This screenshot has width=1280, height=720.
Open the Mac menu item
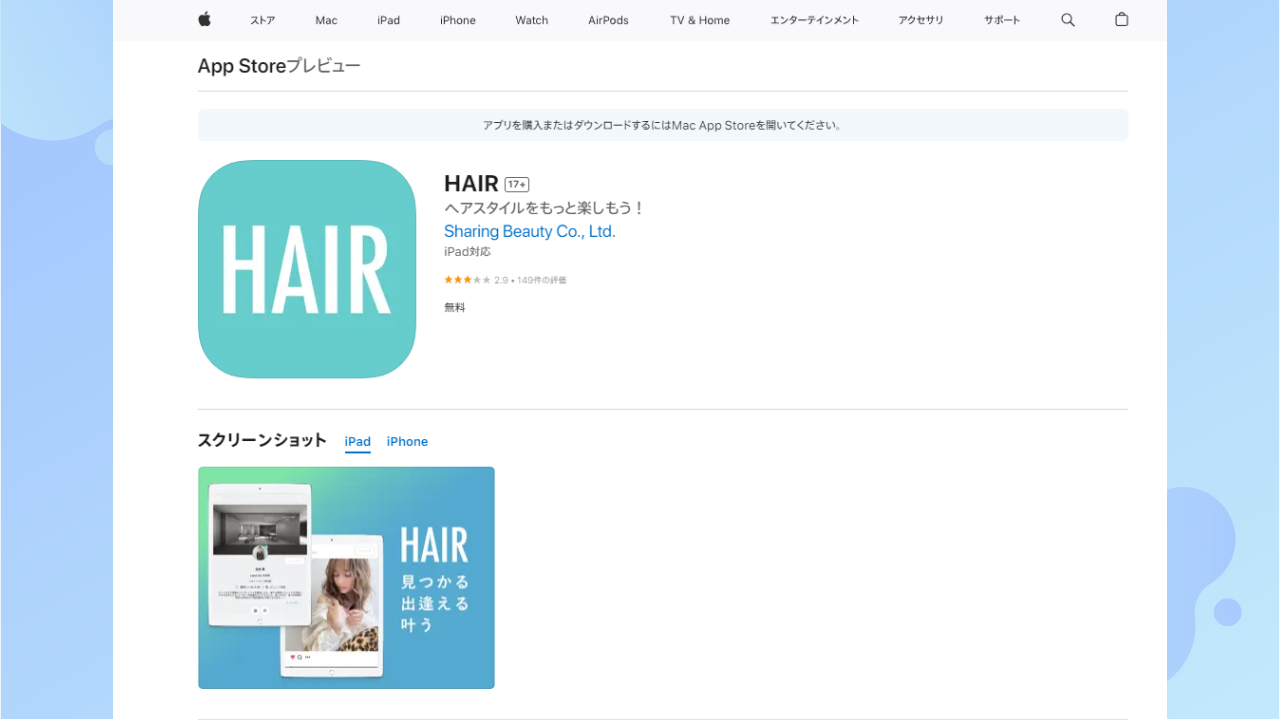click(326, 20)
